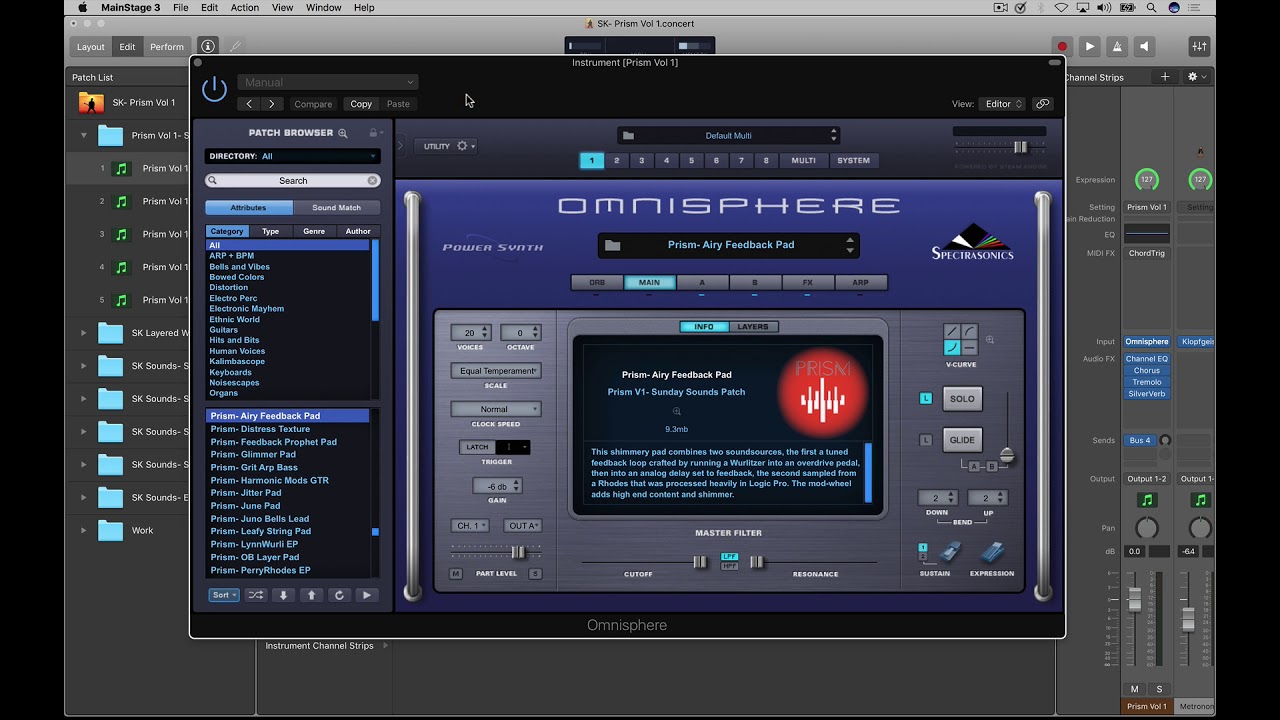Open the Default Multi folder icon

[x=628, y=135]
